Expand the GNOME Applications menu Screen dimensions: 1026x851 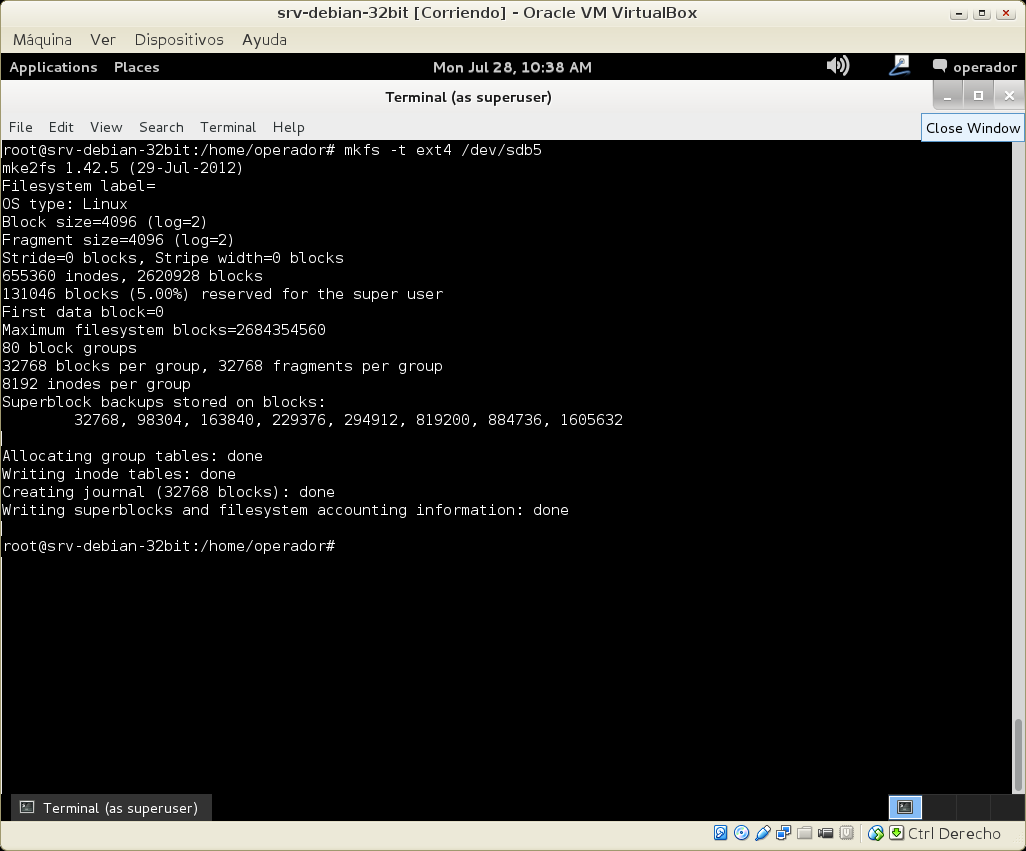(x=53, y=67)
